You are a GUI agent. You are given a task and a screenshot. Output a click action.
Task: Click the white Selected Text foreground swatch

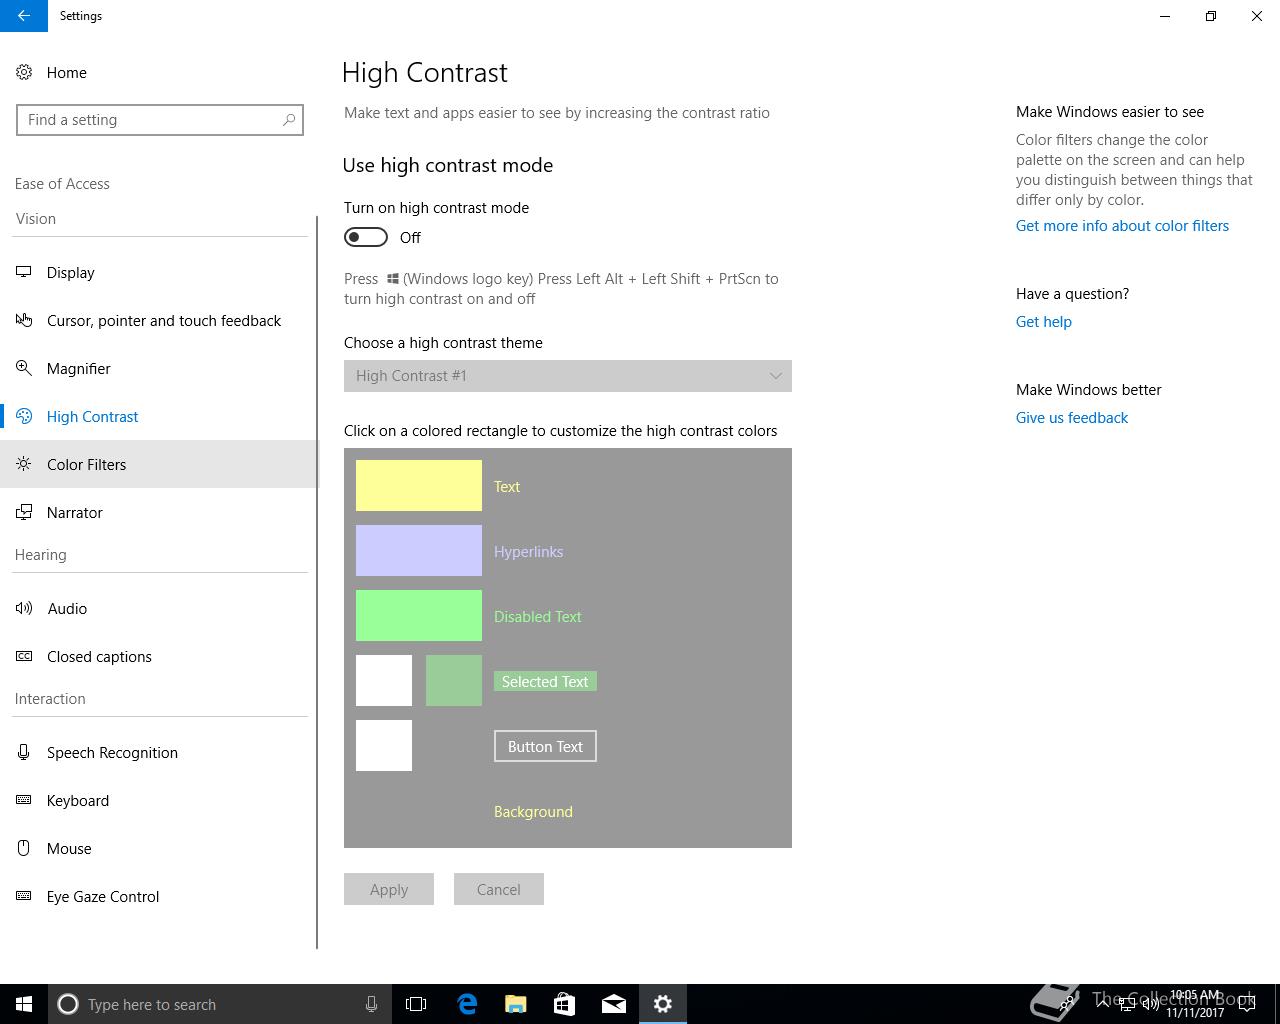point(384,681)
